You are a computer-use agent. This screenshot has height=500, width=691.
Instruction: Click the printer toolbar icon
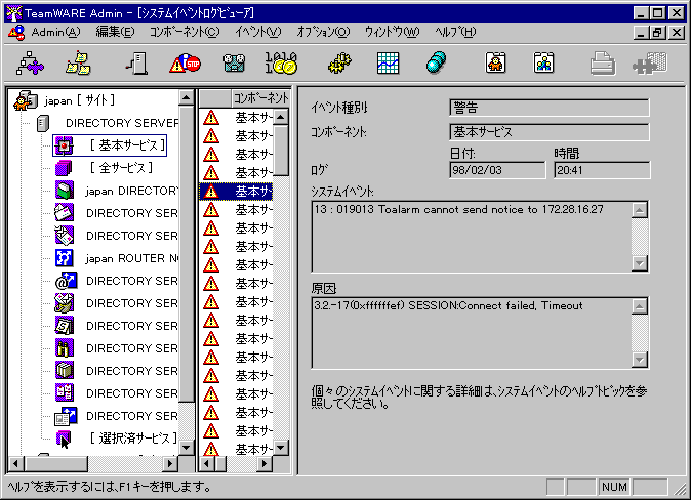pyautogui.click(x=603, y=63)
